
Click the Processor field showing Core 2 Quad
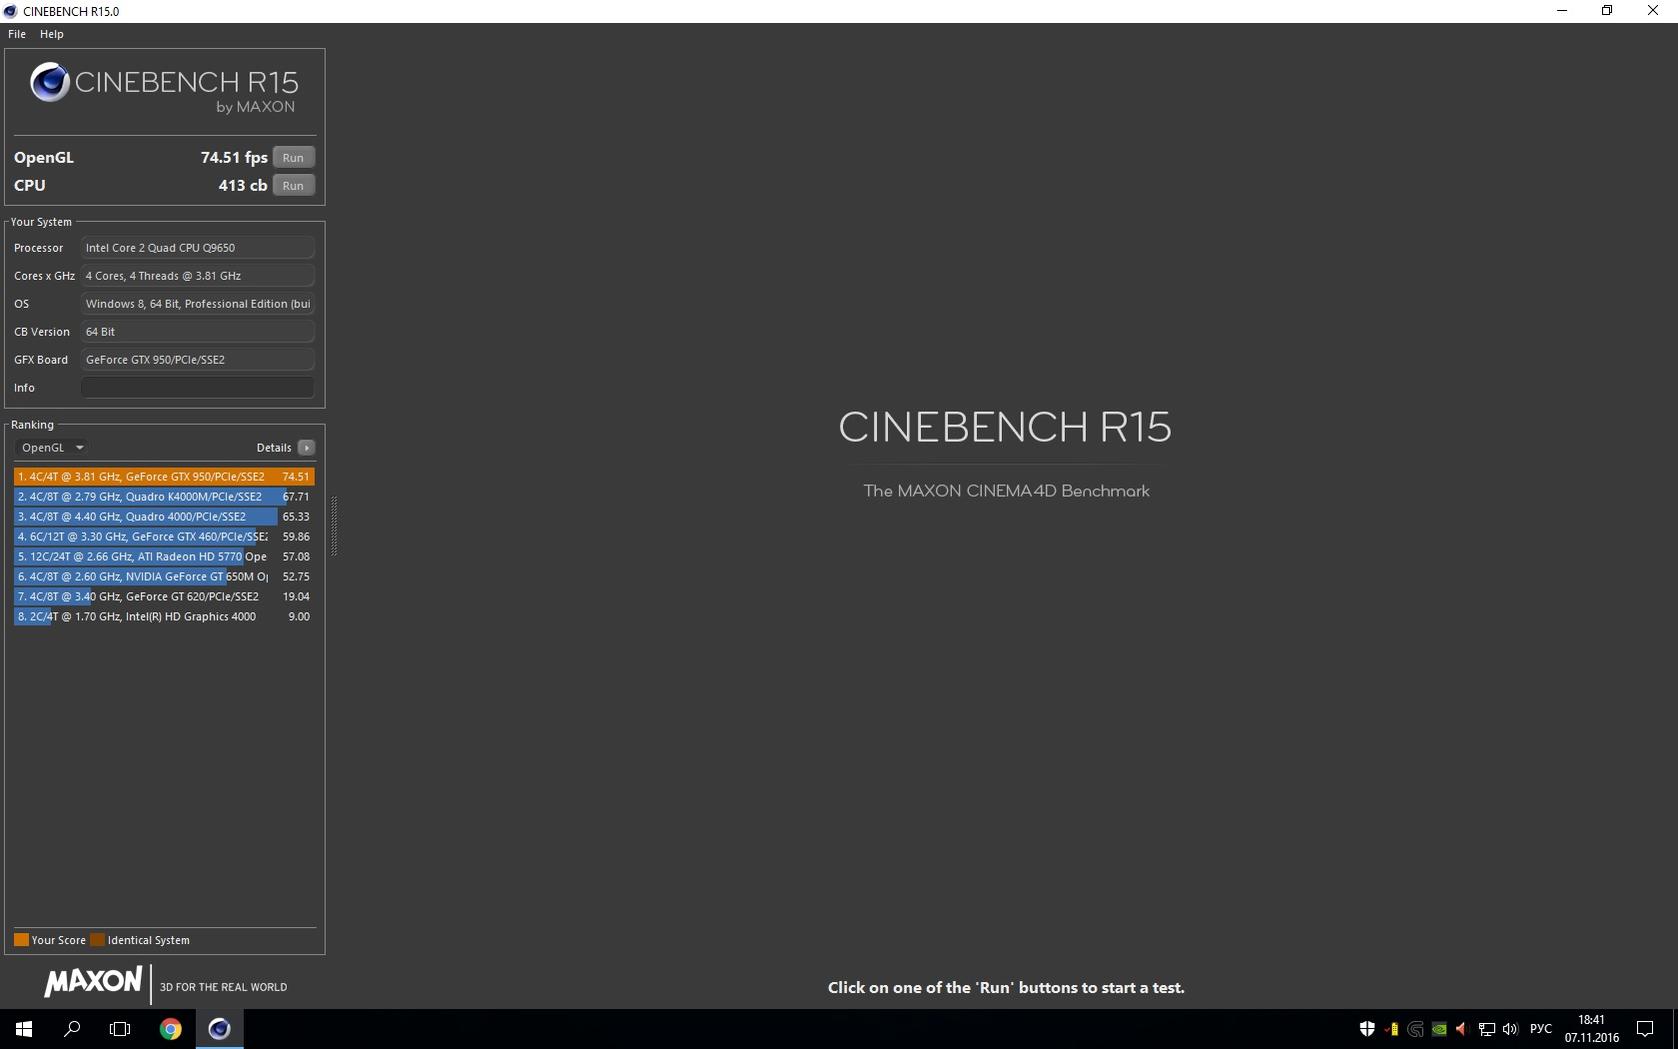point(197,248)
